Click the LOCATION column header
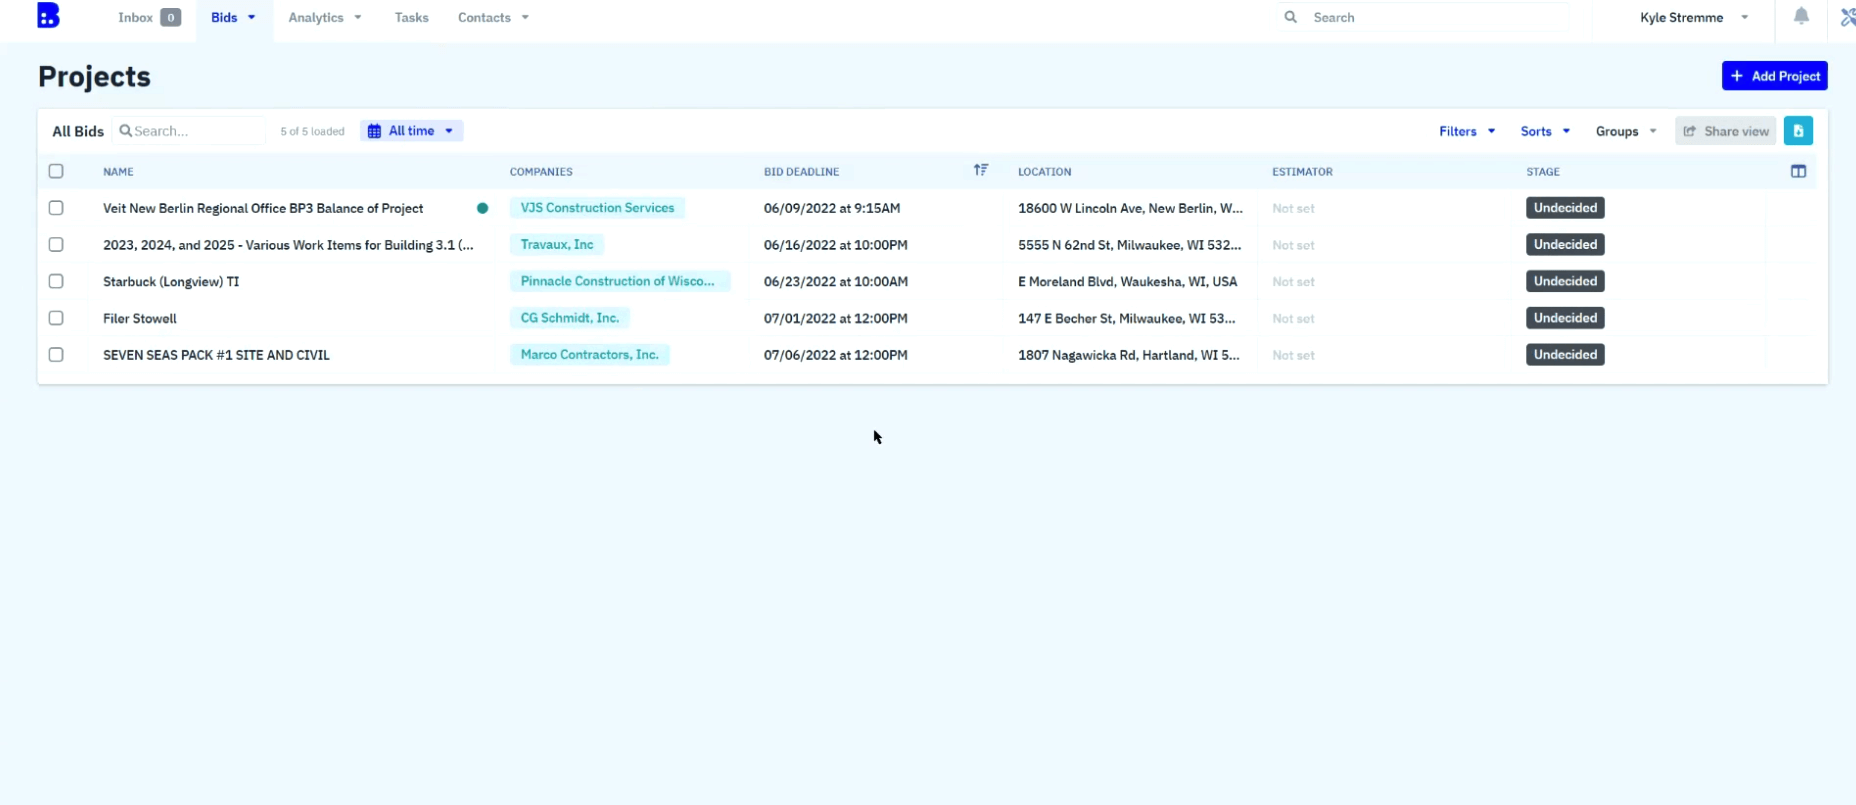1856x805 pixels. pyautogui.click(x=1044, y=171)
